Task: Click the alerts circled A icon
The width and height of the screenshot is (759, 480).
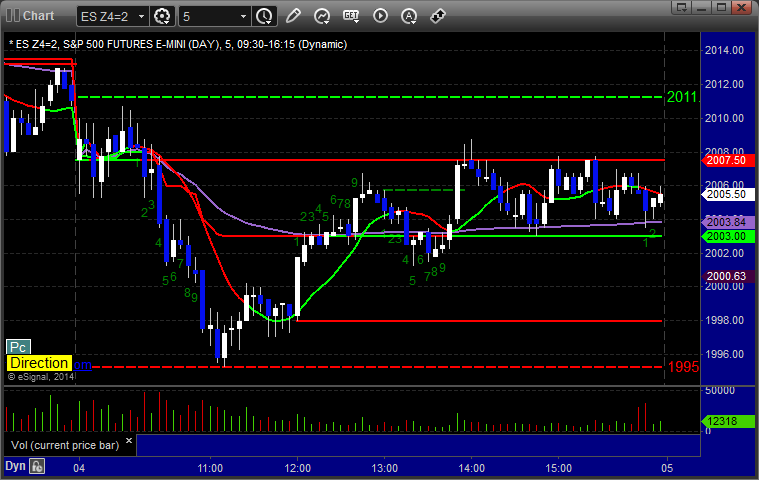Action: [x=409, y=16]
